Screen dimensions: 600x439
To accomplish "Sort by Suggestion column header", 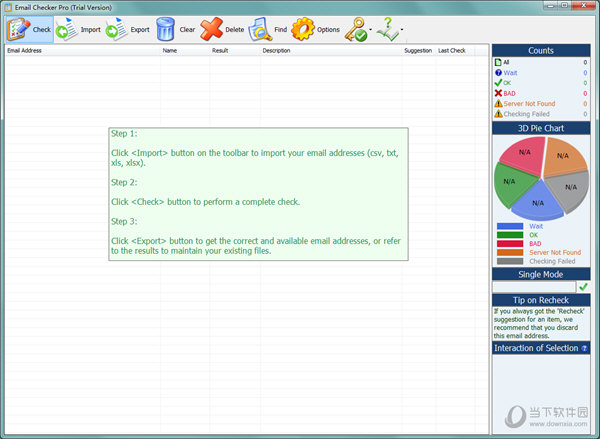I will (419, 51).
